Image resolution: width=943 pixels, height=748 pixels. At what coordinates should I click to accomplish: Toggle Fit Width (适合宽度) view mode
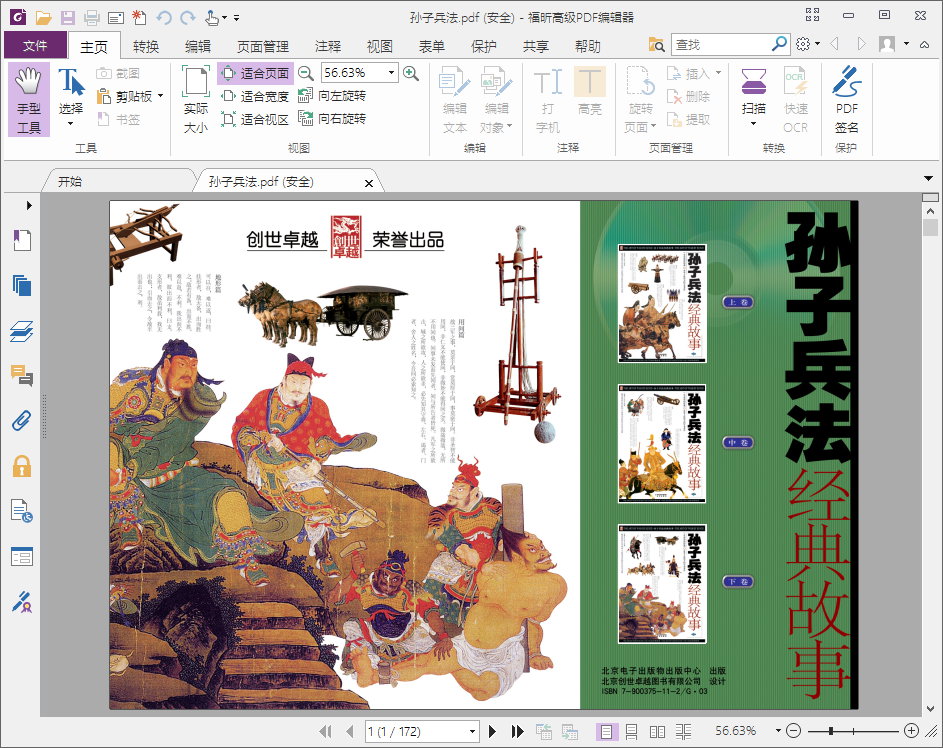point(255,96)
